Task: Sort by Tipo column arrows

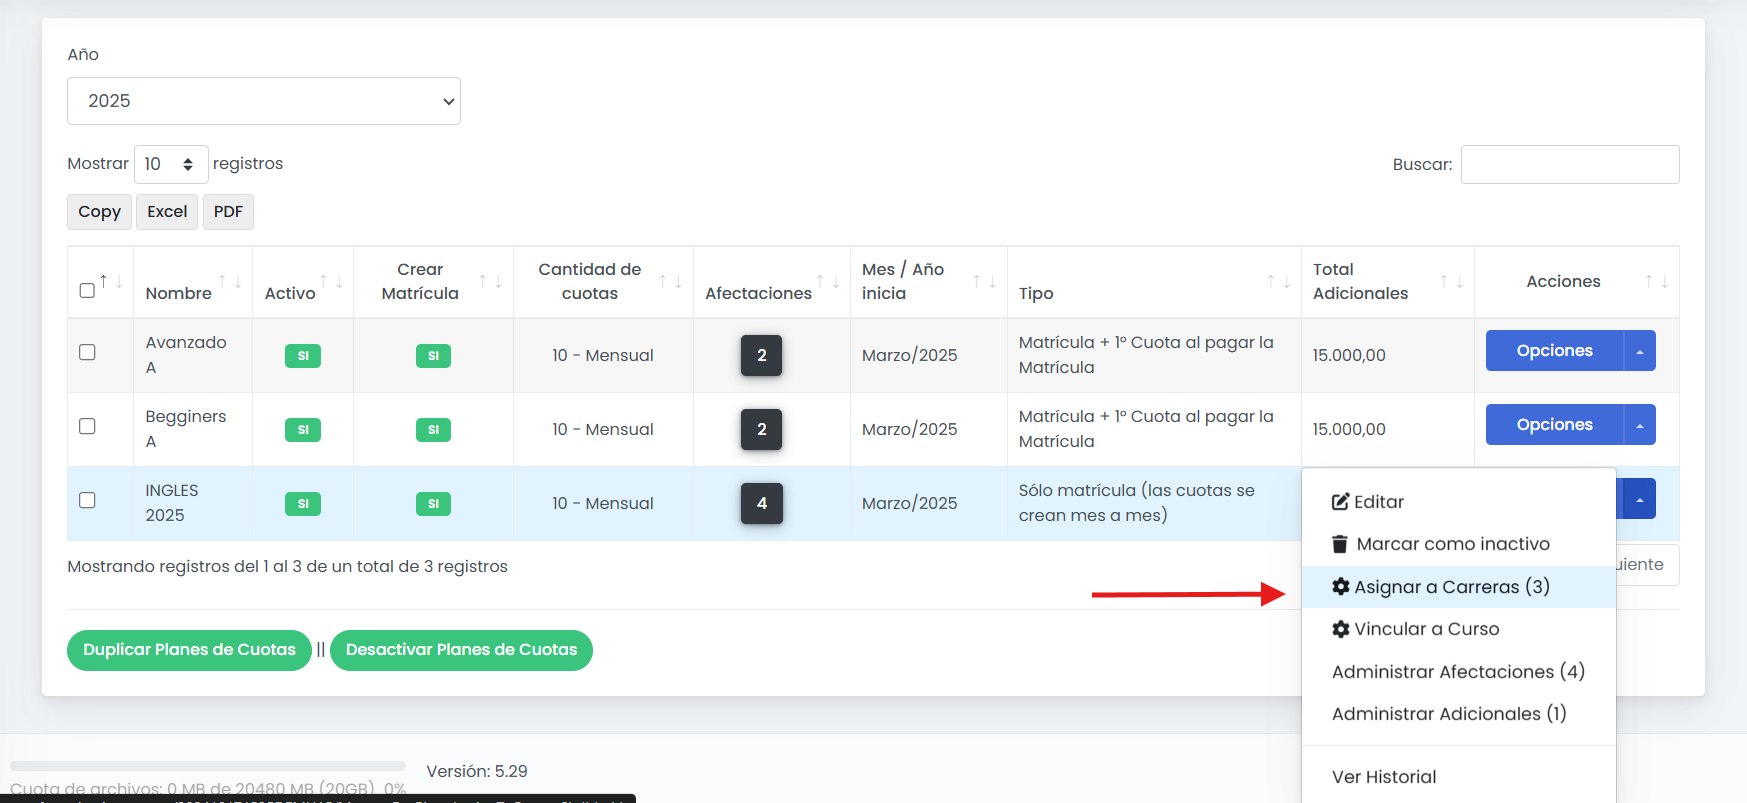Action: [1278, 282]
